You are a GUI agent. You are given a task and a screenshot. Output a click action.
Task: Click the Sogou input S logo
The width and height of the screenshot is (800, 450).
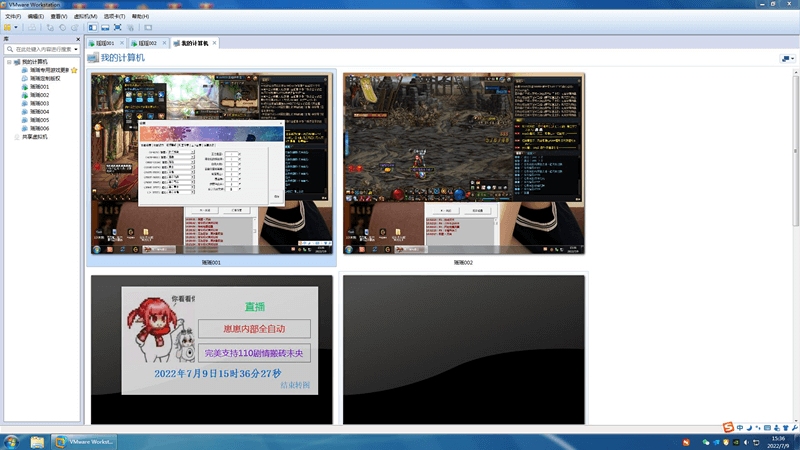click(x=728, y=427)
